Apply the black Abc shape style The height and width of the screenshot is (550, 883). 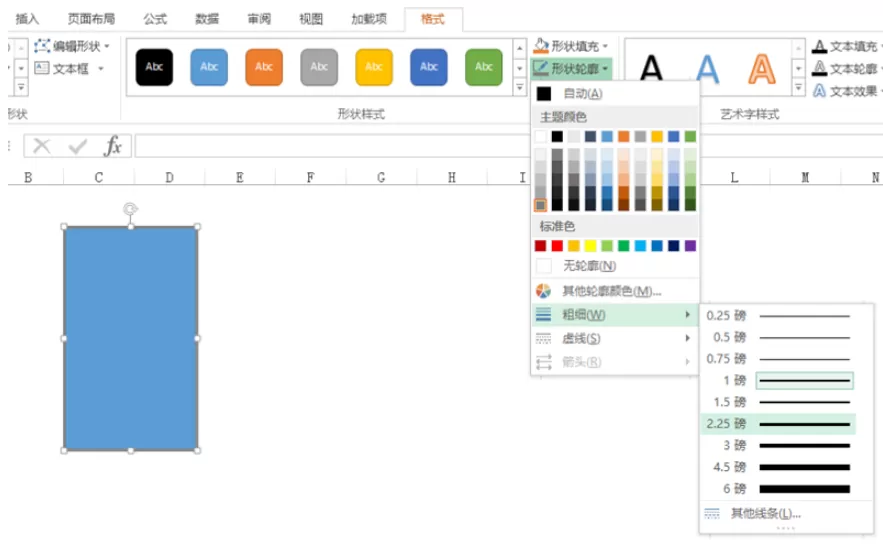(154, 67)
